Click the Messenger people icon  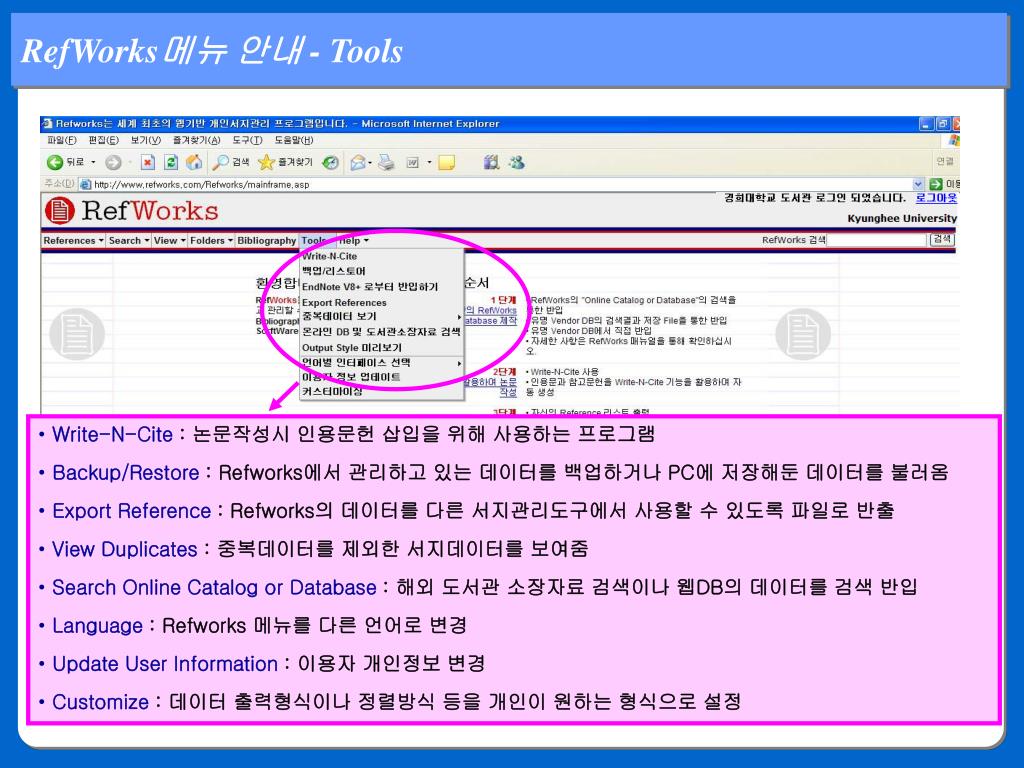(x=517, y=162)
